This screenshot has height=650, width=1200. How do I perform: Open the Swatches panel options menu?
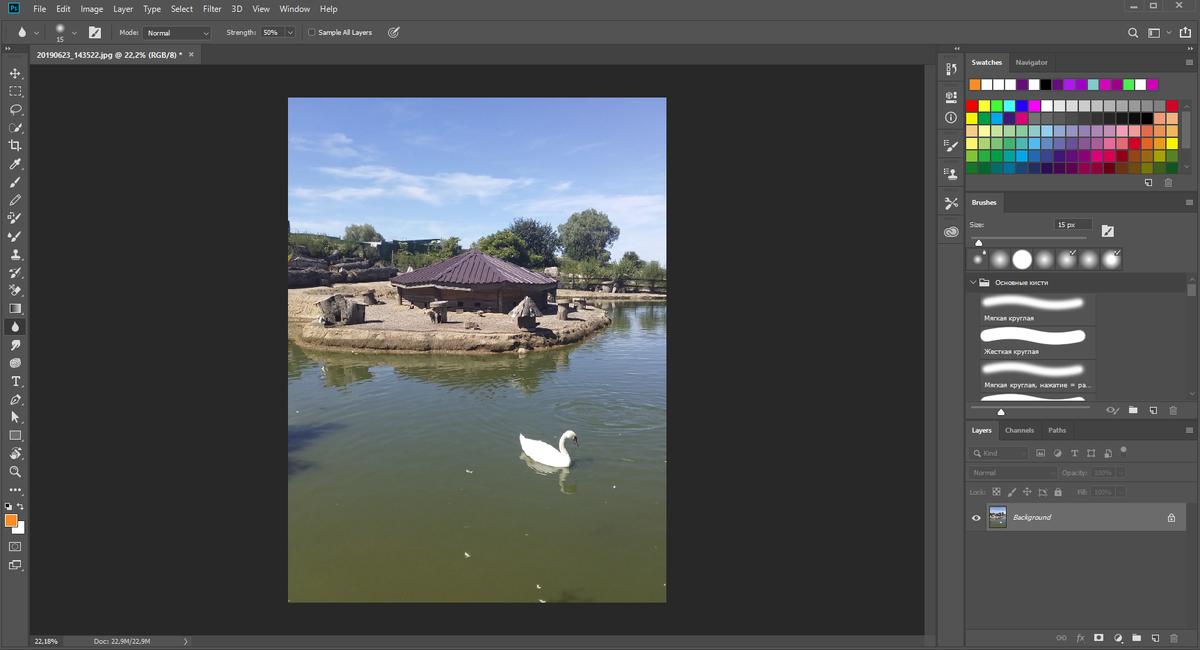tap(1190, 62)
